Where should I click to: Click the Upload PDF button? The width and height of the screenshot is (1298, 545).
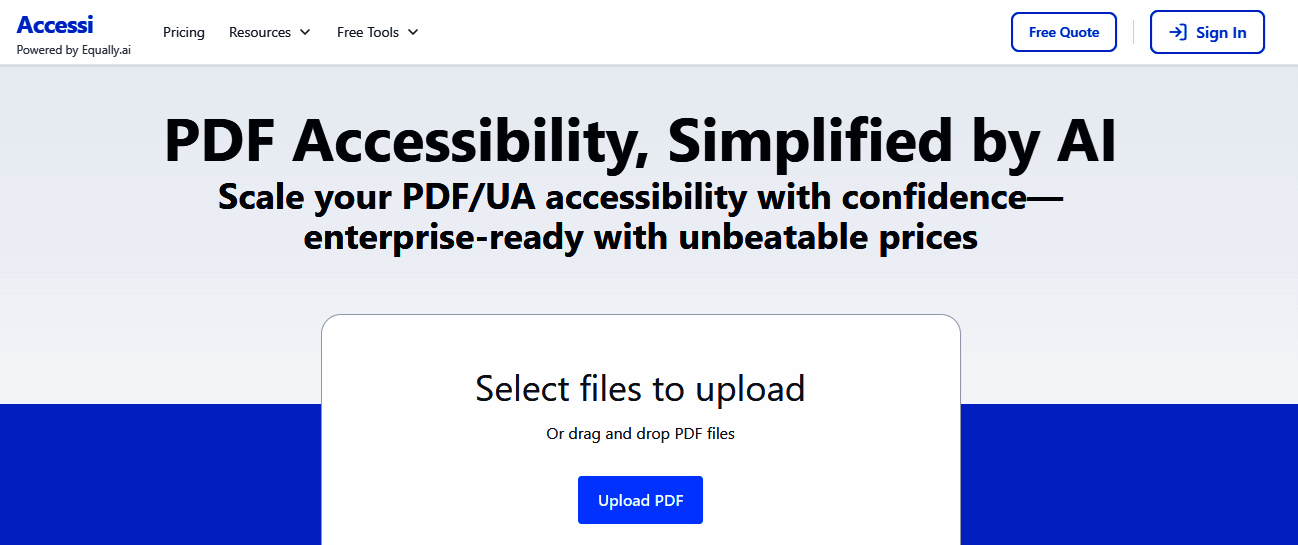[640, 500]
